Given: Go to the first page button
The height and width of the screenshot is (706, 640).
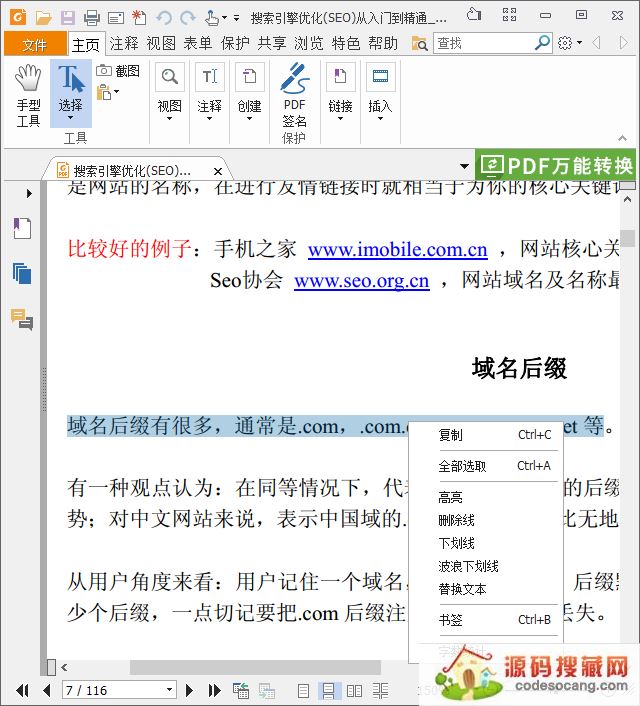Looking at the screenshot, I should tap(22, 690).
